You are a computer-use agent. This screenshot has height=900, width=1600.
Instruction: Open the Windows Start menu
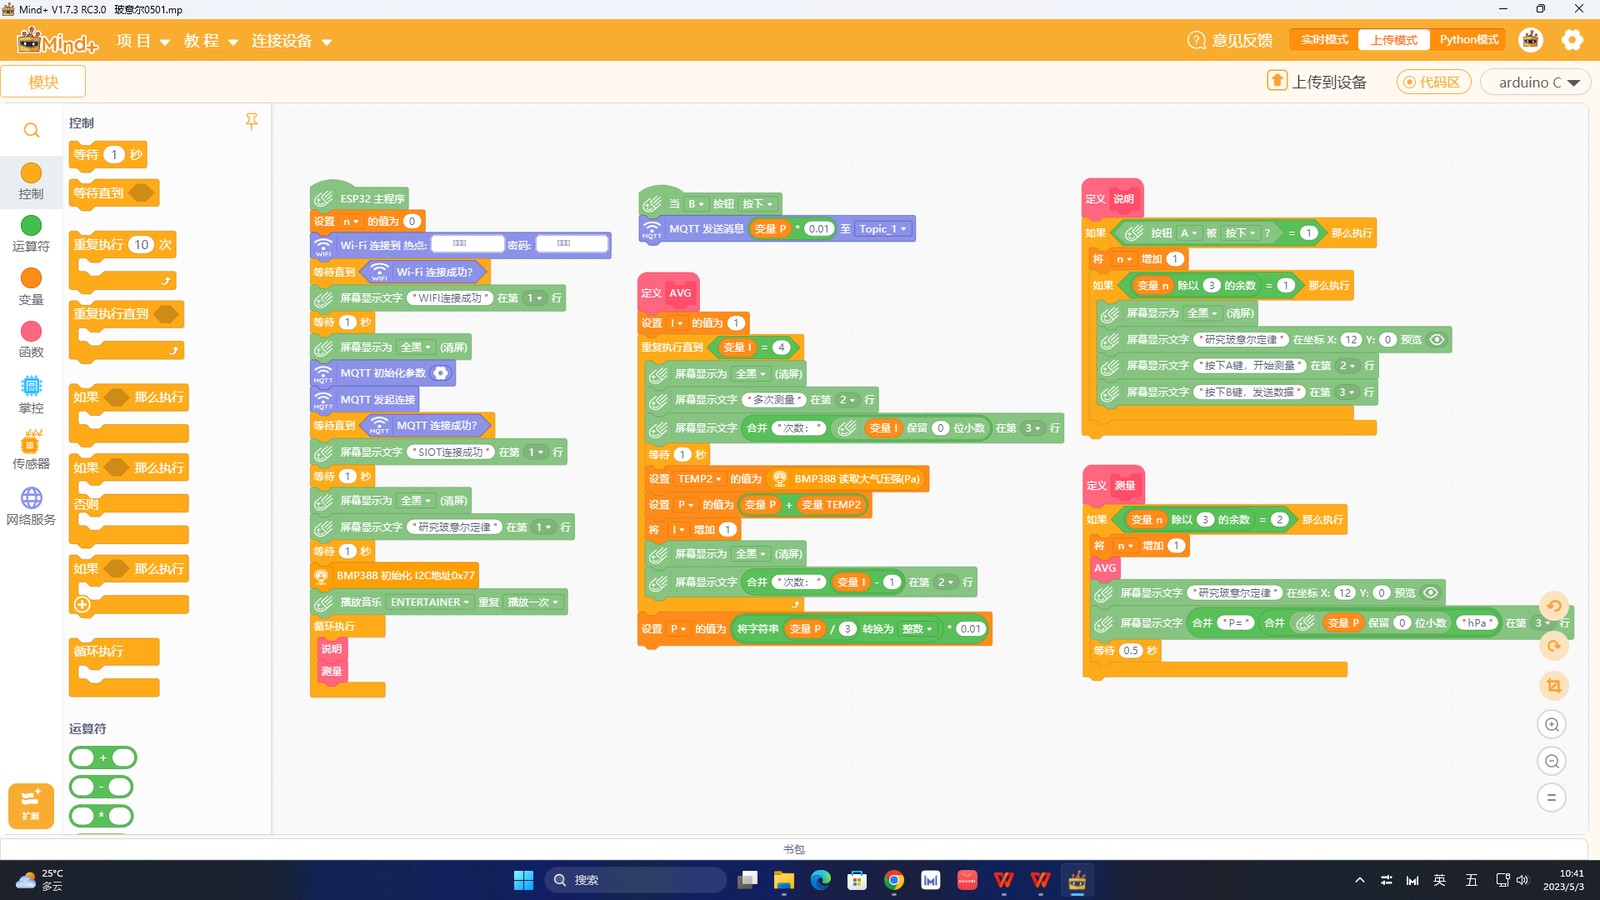tap(524, 880)
